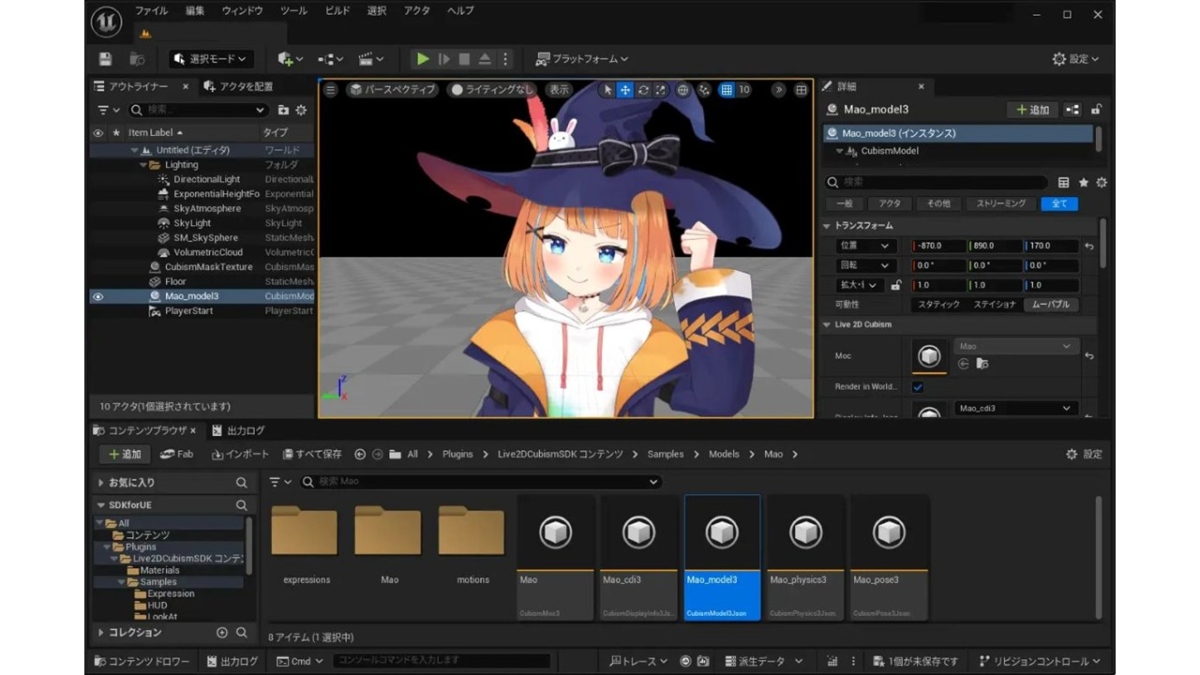Click the Add (追加) button in Details

point(1032,110)
